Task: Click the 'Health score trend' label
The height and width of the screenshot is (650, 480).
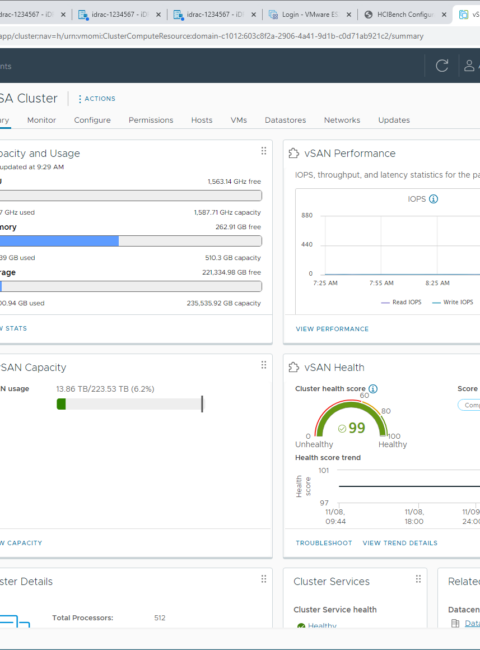Action: 328,458
